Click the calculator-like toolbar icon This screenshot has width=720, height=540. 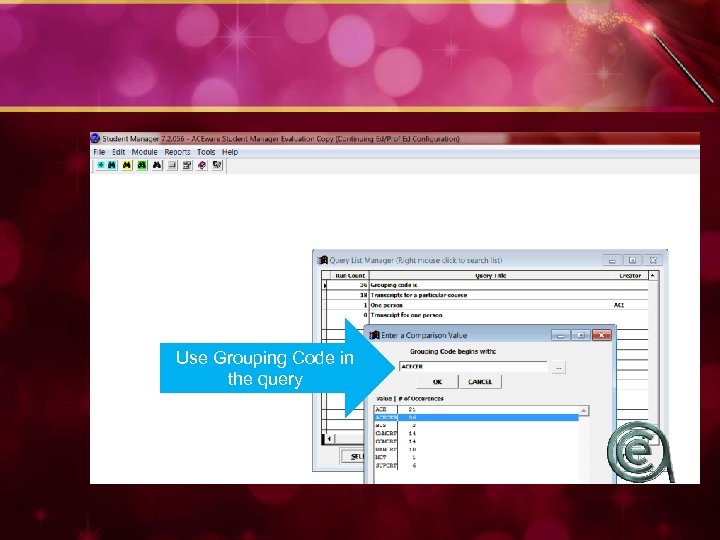point(186,165)
